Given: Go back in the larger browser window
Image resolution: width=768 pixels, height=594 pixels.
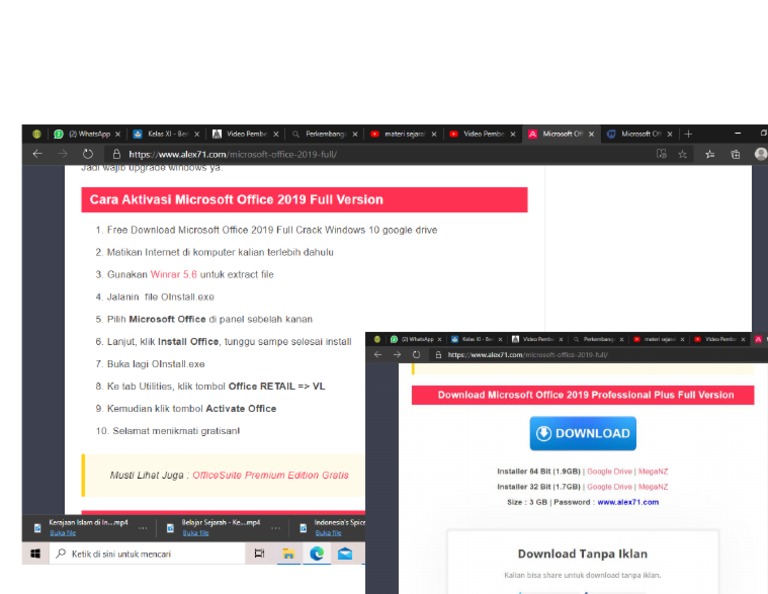Looking at the screenshot, I should click(37, 154).
